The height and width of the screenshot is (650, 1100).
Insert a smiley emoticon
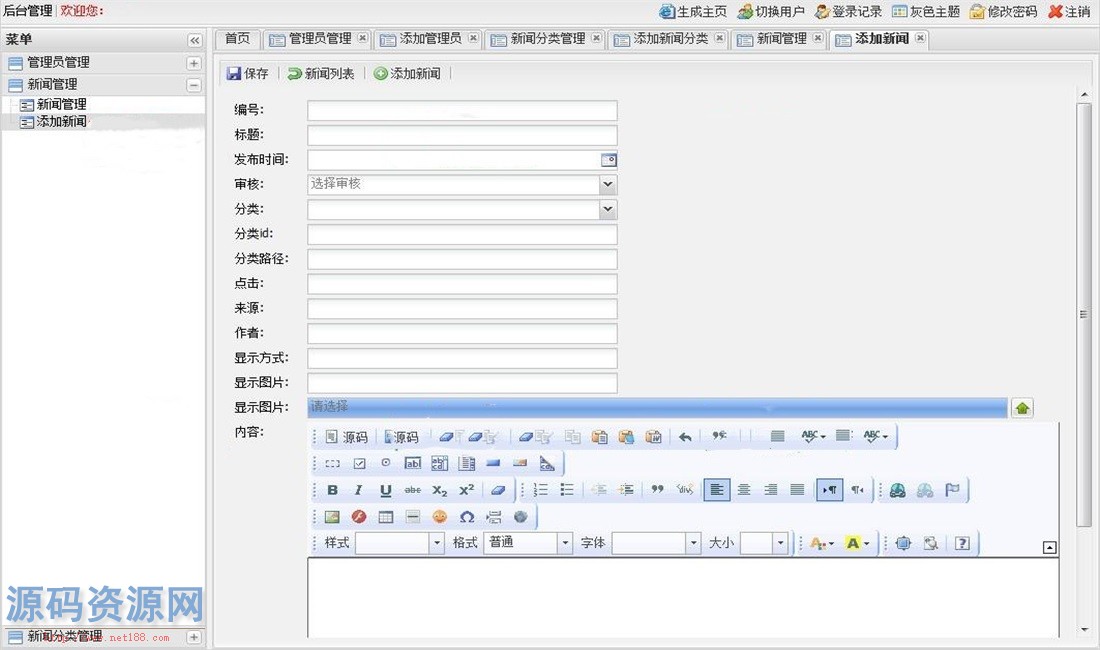tap(440, 517)
